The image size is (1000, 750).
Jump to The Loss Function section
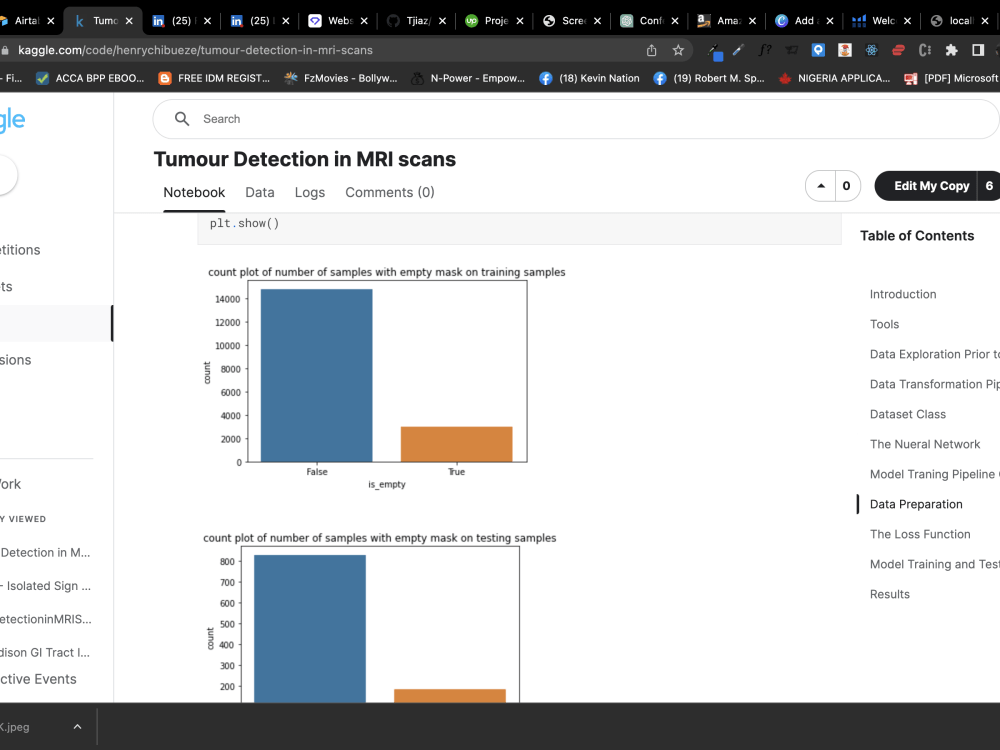coord(920,534)
